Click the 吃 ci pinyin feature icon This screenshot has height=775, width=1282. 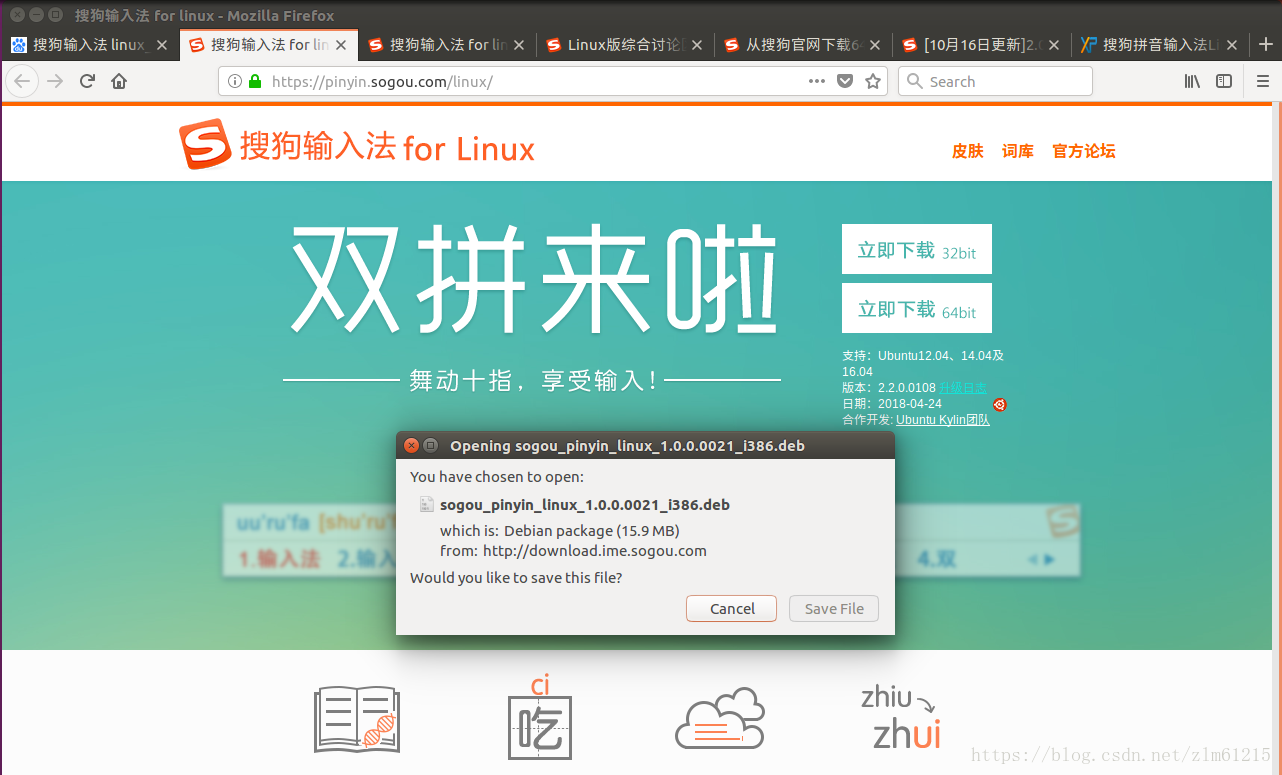540,717
